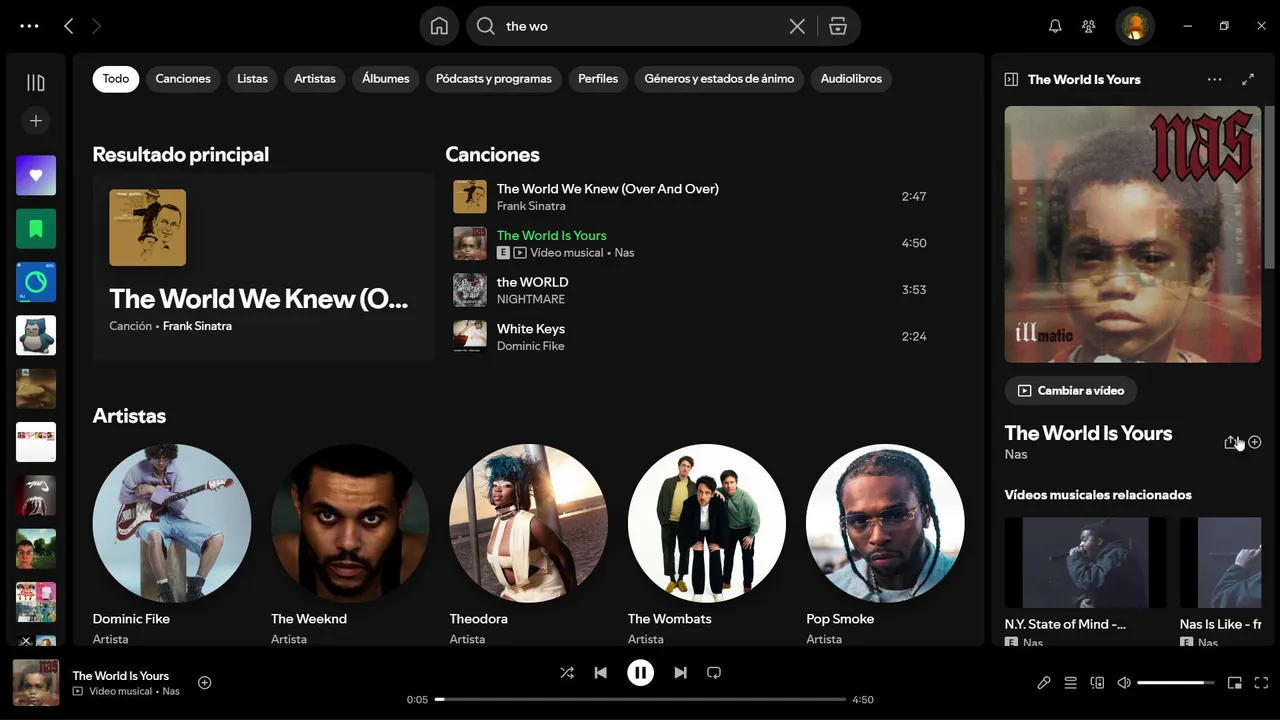Create a playlist with plus button
The width and height of the screenshot is (1280, 720).
36,121
